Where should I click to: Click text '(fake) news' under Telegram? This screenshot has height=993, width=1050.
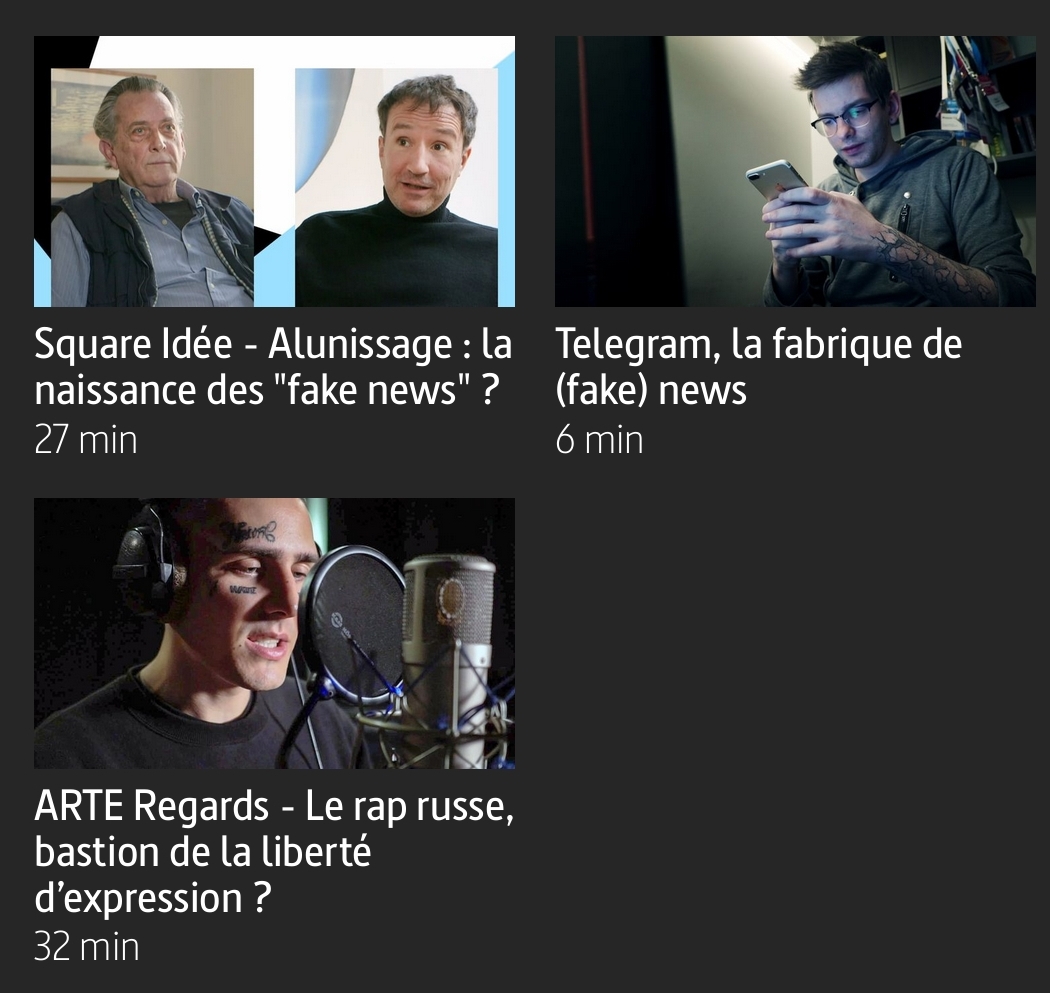tap(651, 391)
